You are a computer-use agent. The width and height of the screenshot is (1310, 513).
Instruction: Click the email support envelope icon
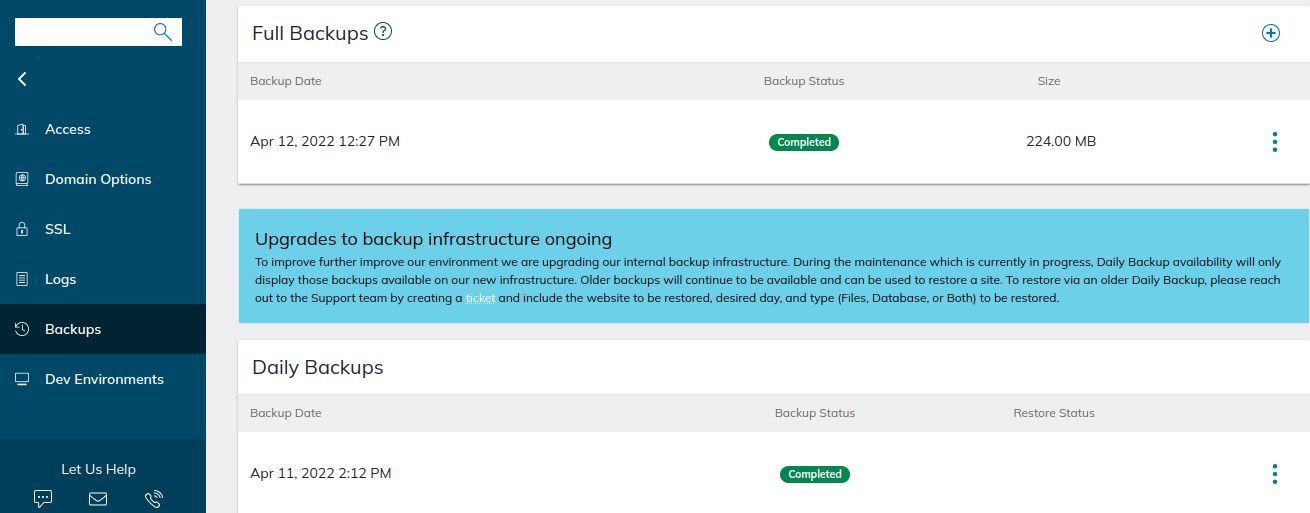(x=98, y=498)
